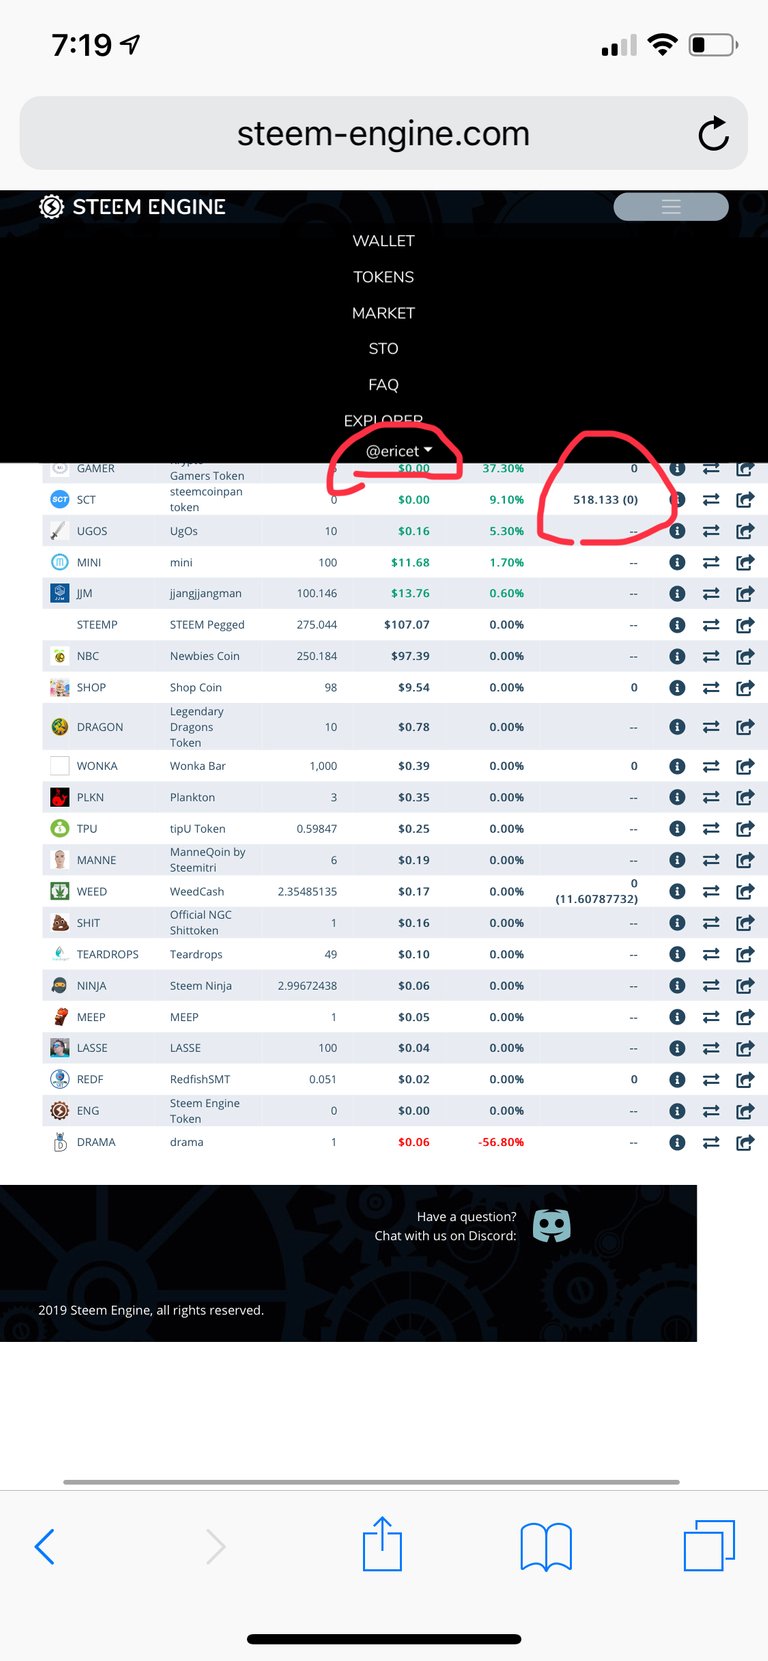Open Discord chat via the Discord icon

(x=551, y=1225)
